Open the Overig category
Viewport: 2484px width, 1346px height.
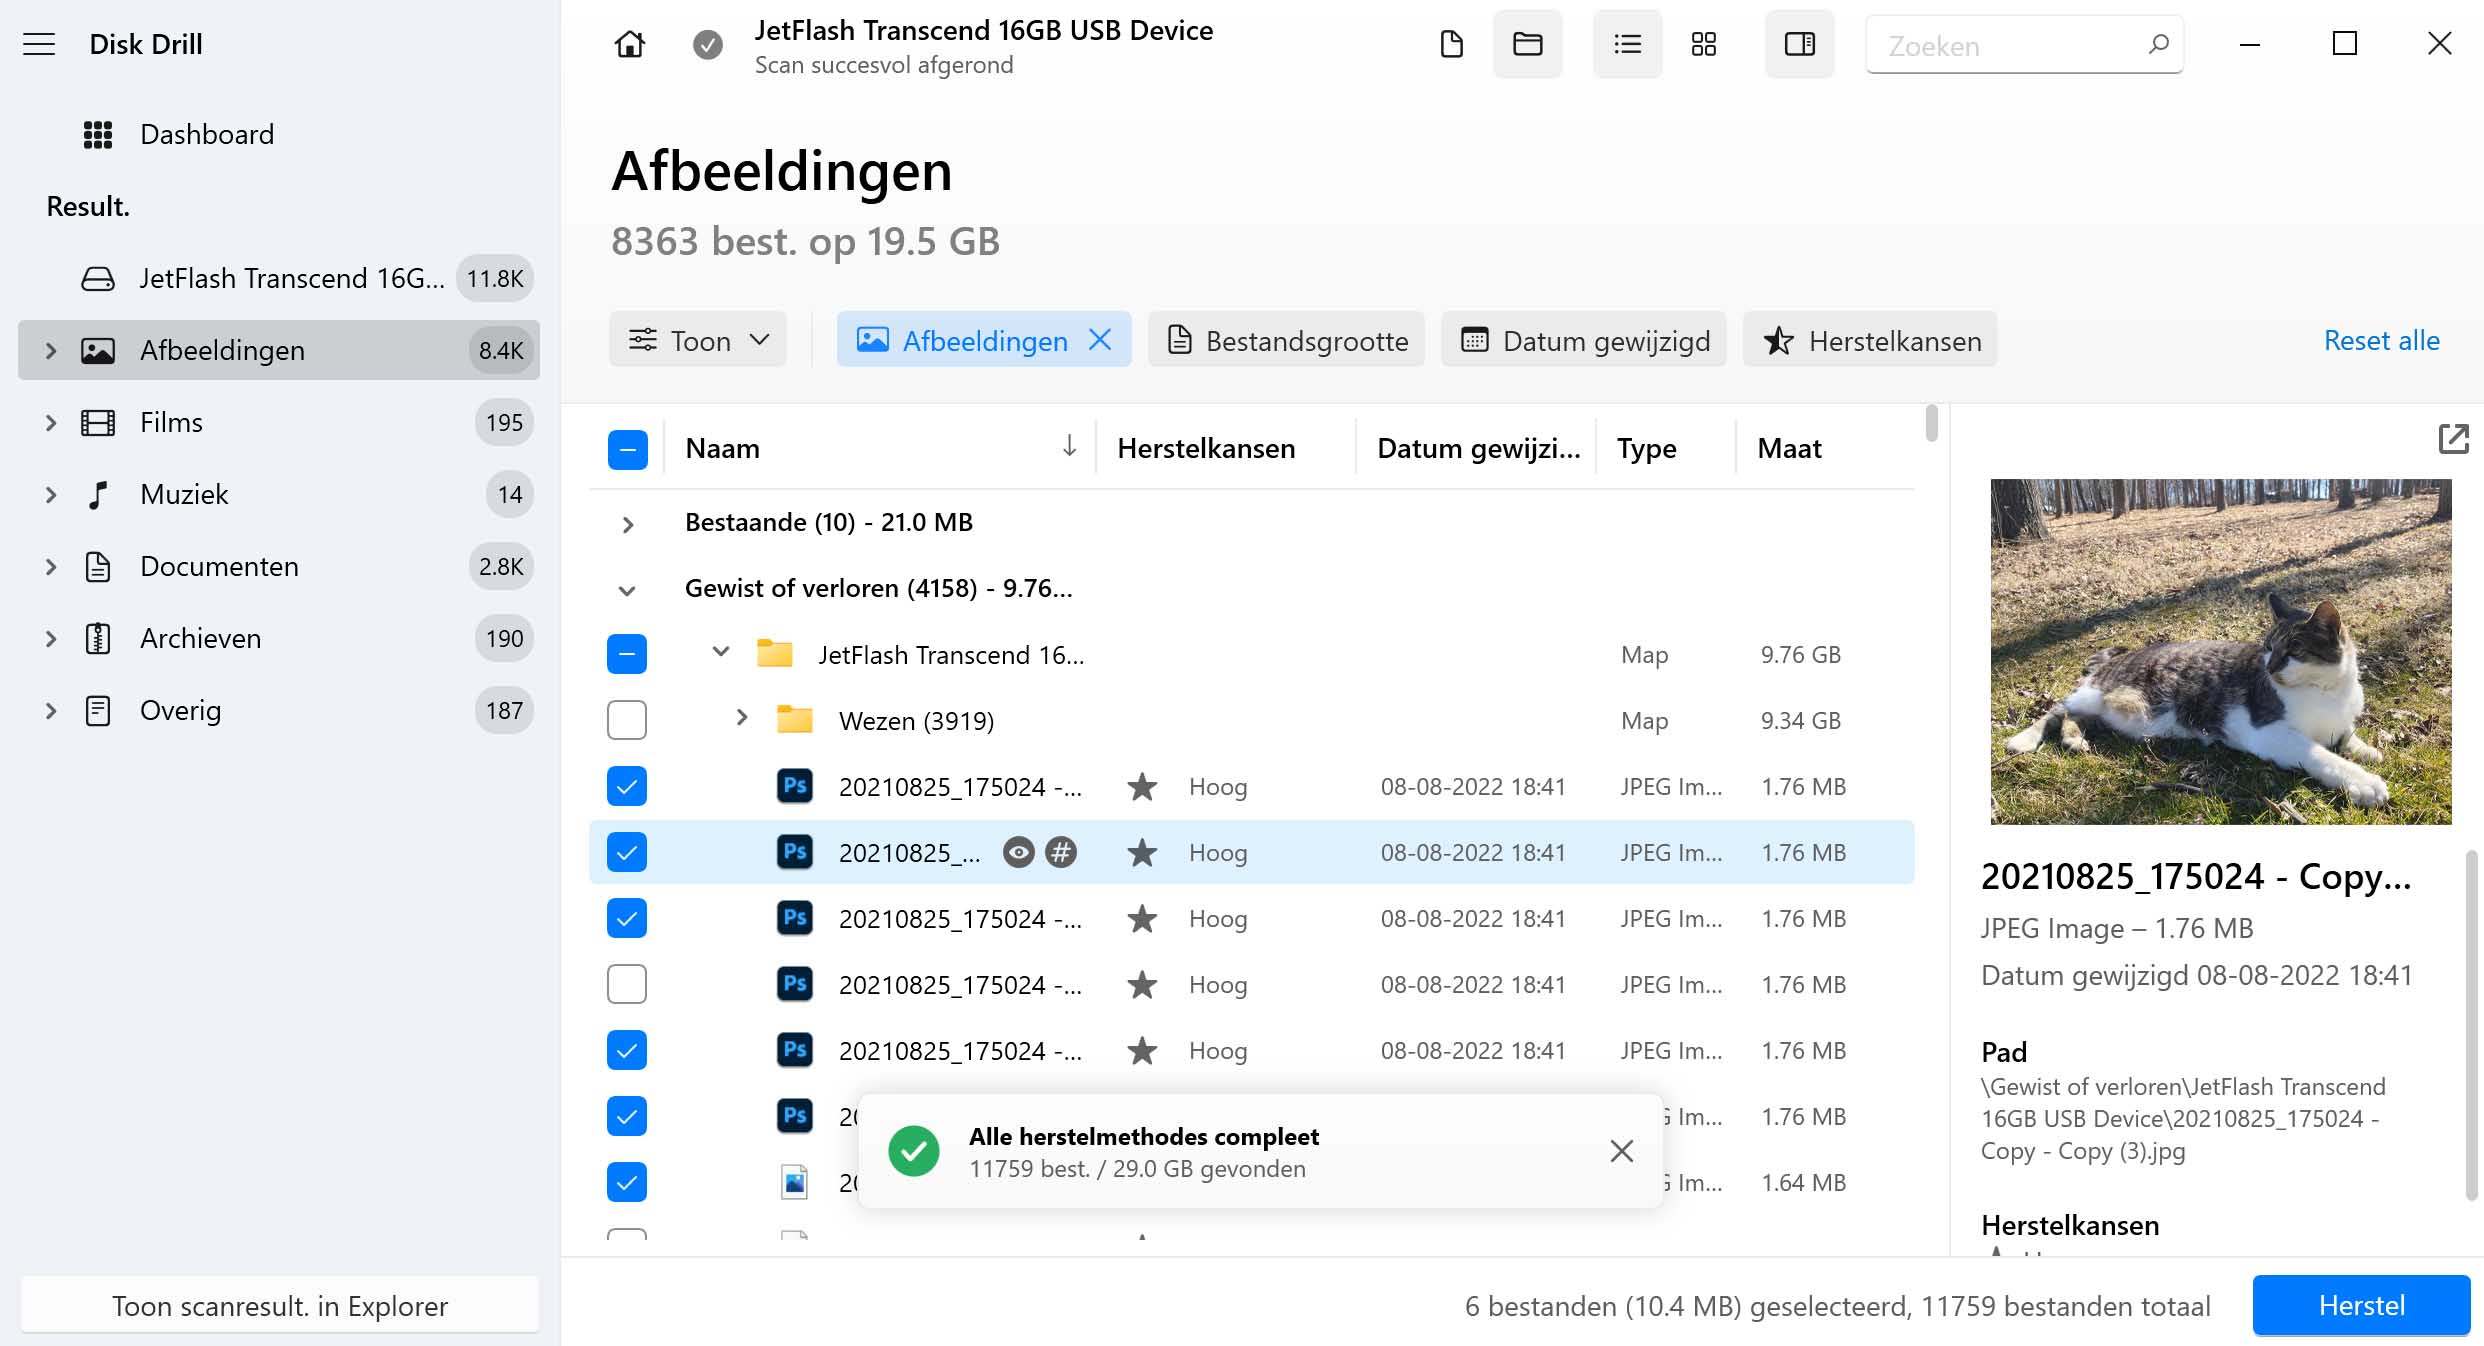[x=278, y=710]
